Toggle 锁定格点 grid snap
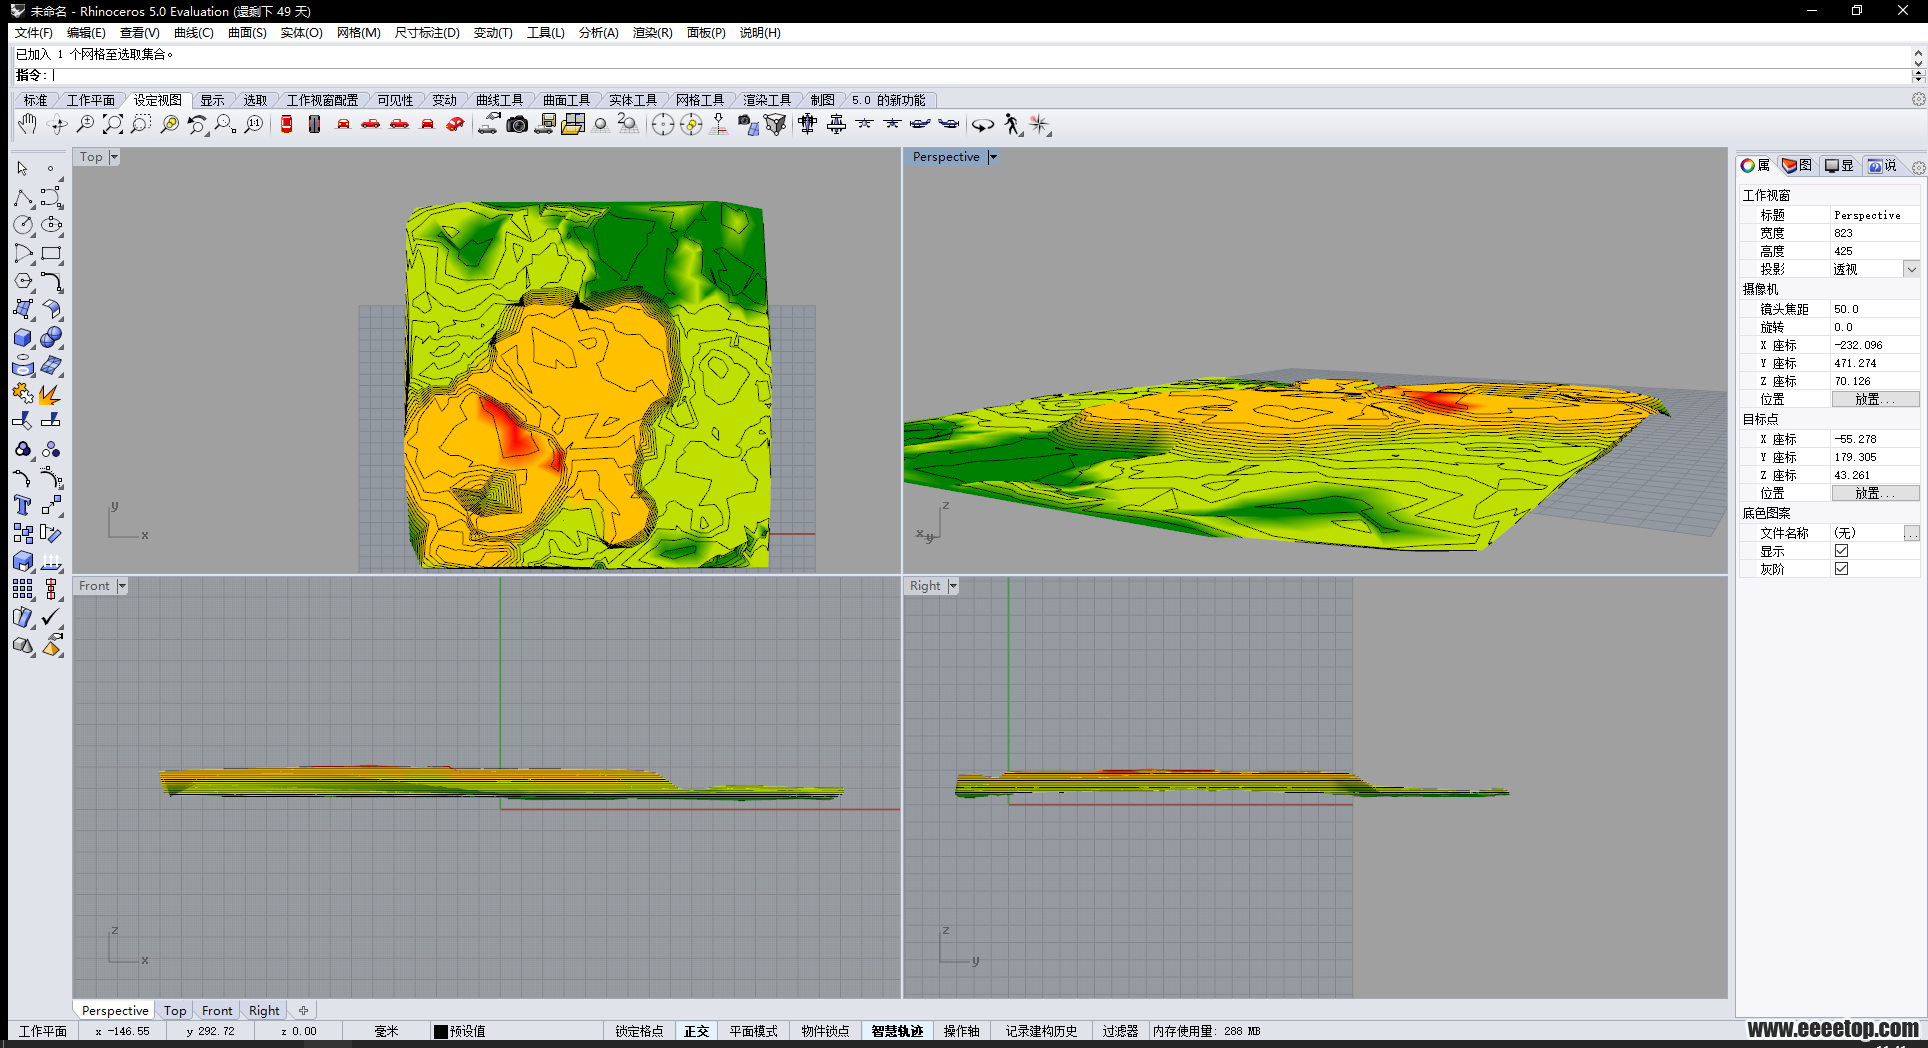Screen dimensions: 1928x1048 pyautogui.click(x=639, y=1031)
